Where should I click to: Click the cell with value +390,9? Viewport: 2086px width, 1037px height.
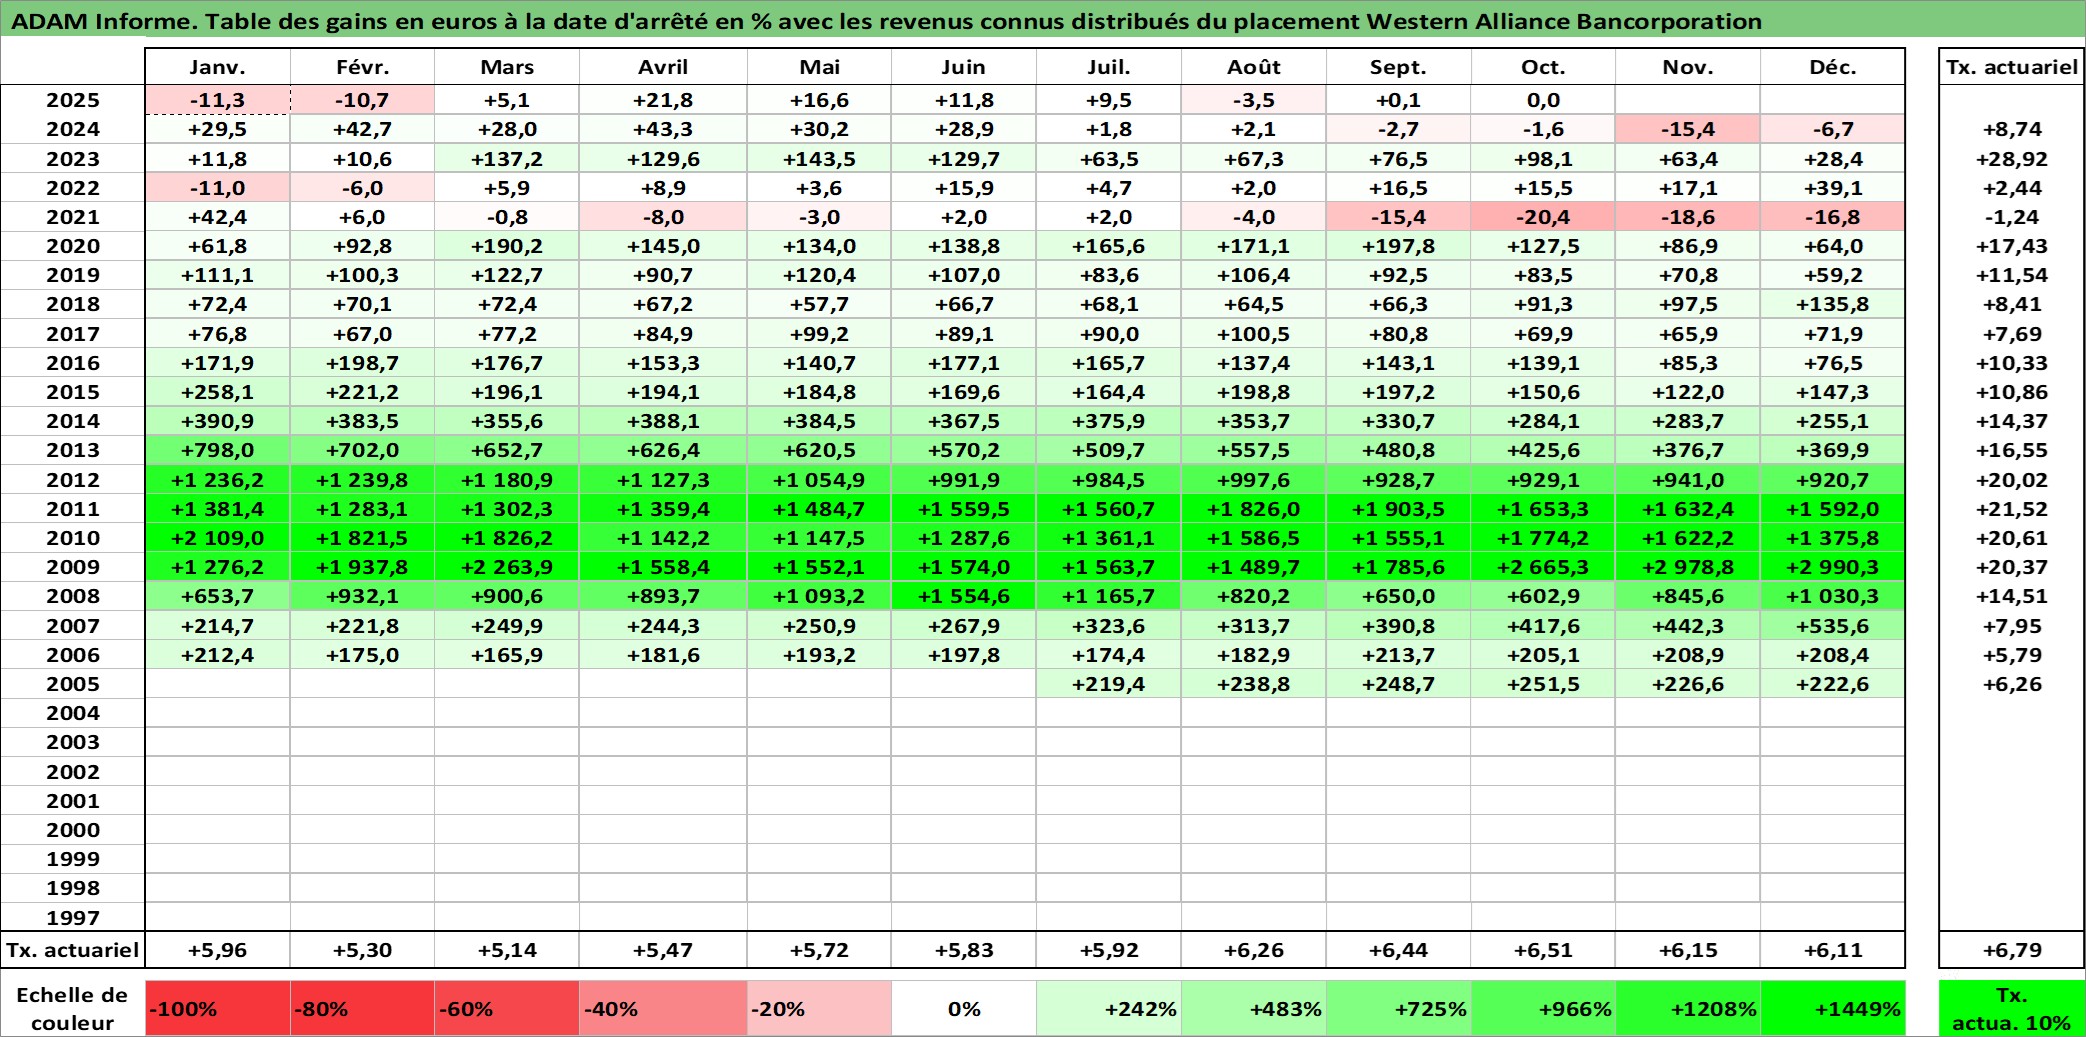tap(218, 421)
